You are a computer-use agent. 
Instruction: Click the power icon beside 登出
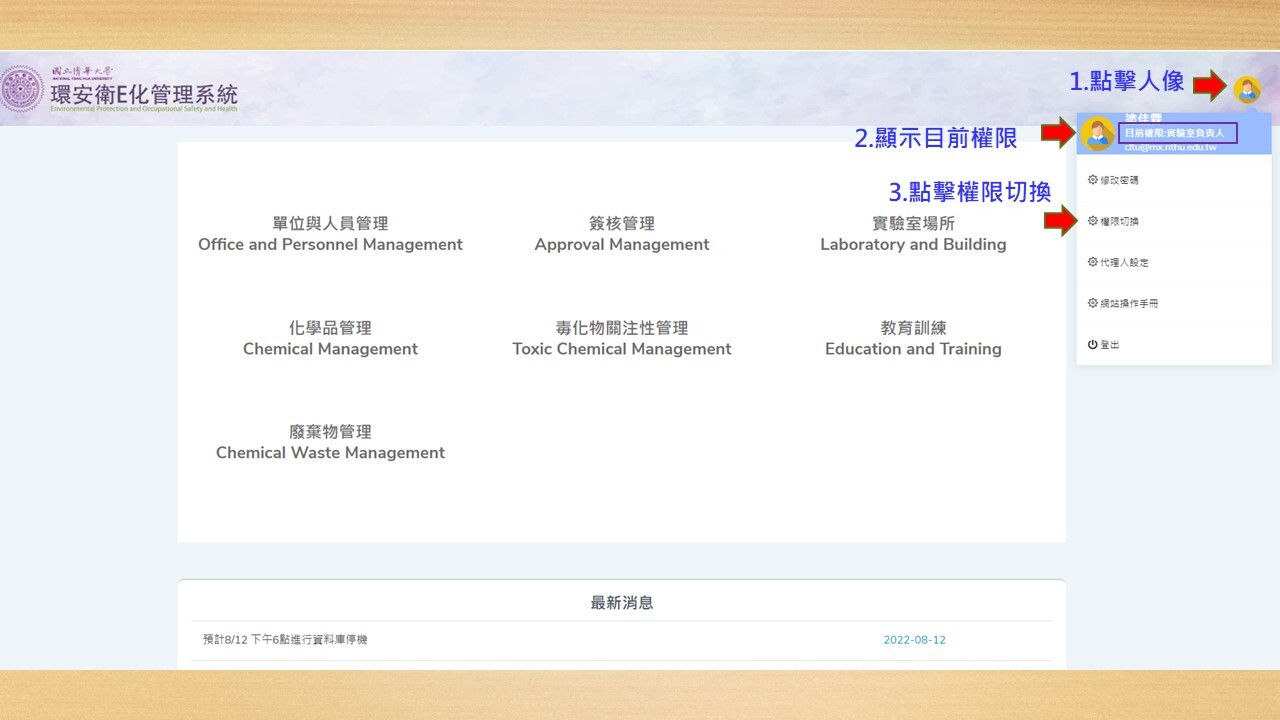point(1092,344)
